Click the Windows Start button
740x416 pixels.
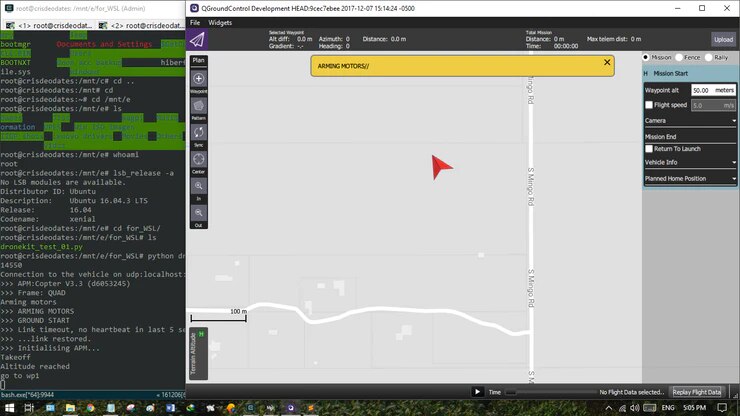coord(9,408)
